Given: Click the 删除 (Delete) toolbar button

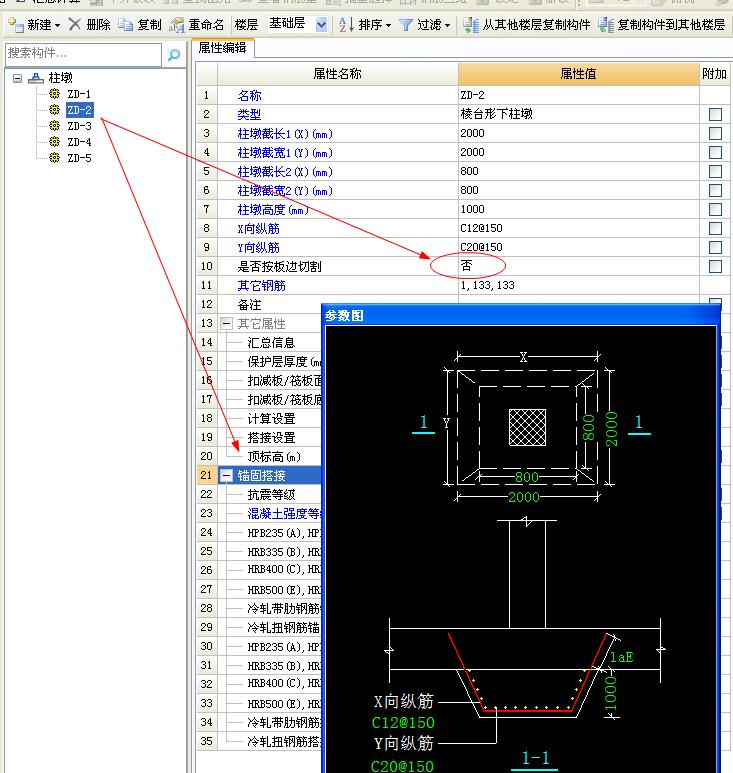Looking at the screenshot, I should (x=89, y=24).
